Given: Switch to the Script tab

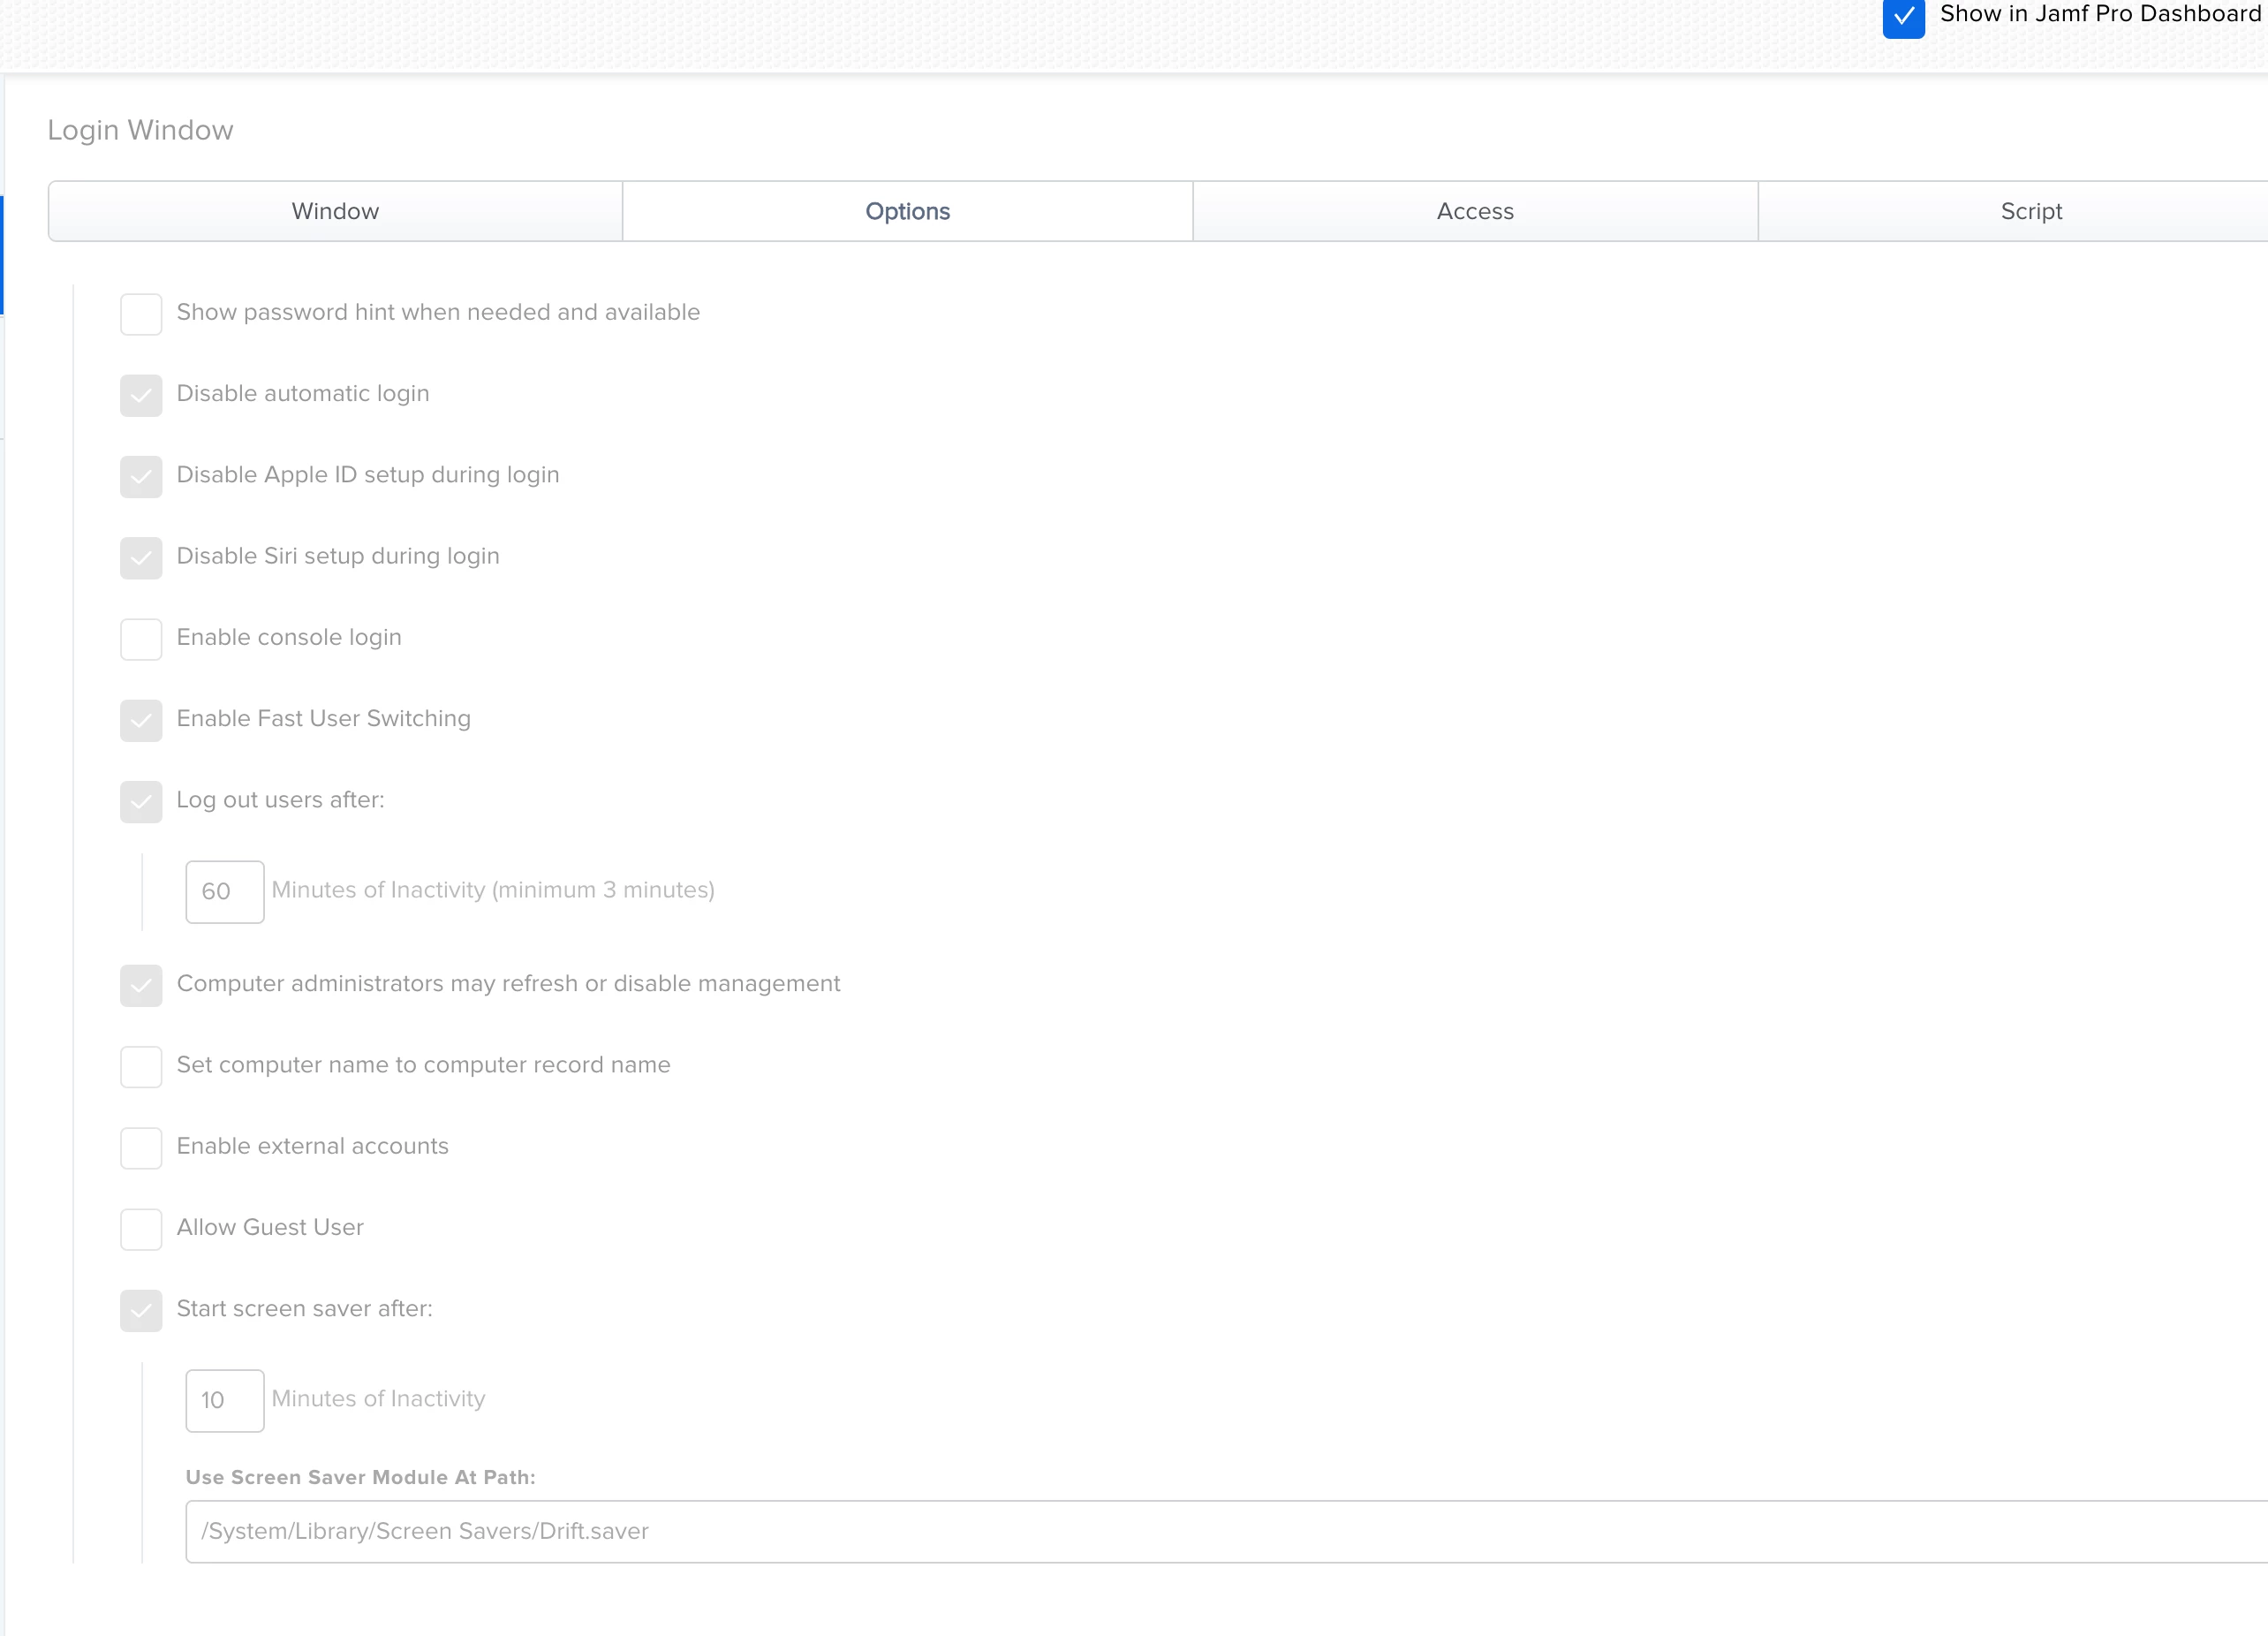Looking at the screenshot, I should click(x=2030, y=211).
